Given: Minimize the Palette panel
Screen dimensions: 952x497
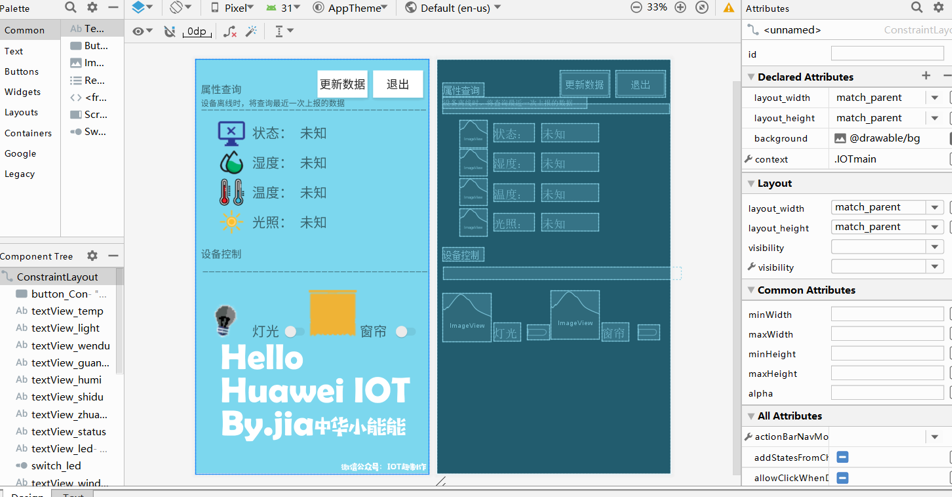Looking at the screenshot, I should [x=113, y=7].
